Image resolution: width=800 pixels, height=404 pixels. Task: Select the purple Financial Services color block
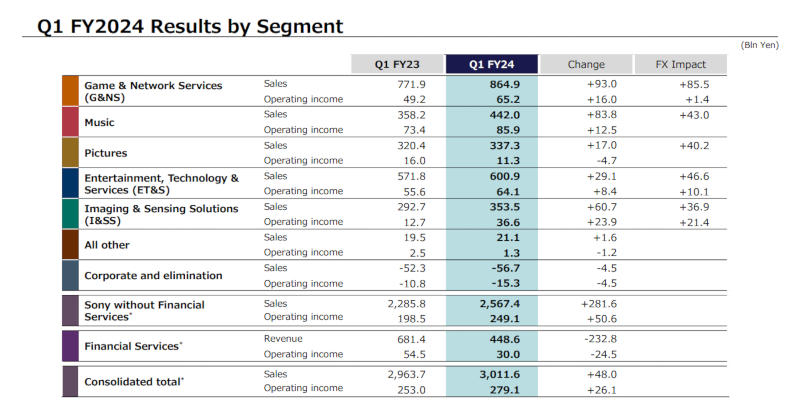click(70, 346)
